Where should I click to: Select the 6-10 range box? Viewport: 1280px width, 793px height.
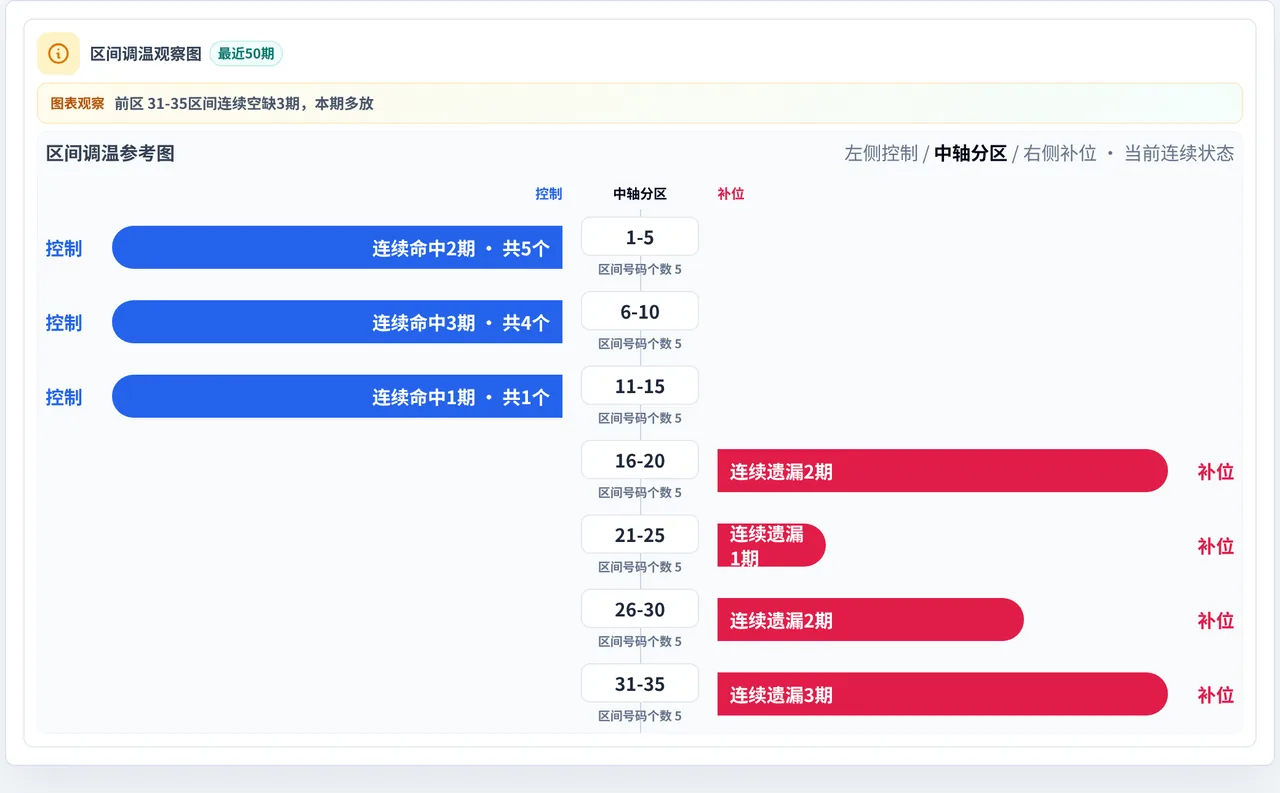tap(640, 312)
